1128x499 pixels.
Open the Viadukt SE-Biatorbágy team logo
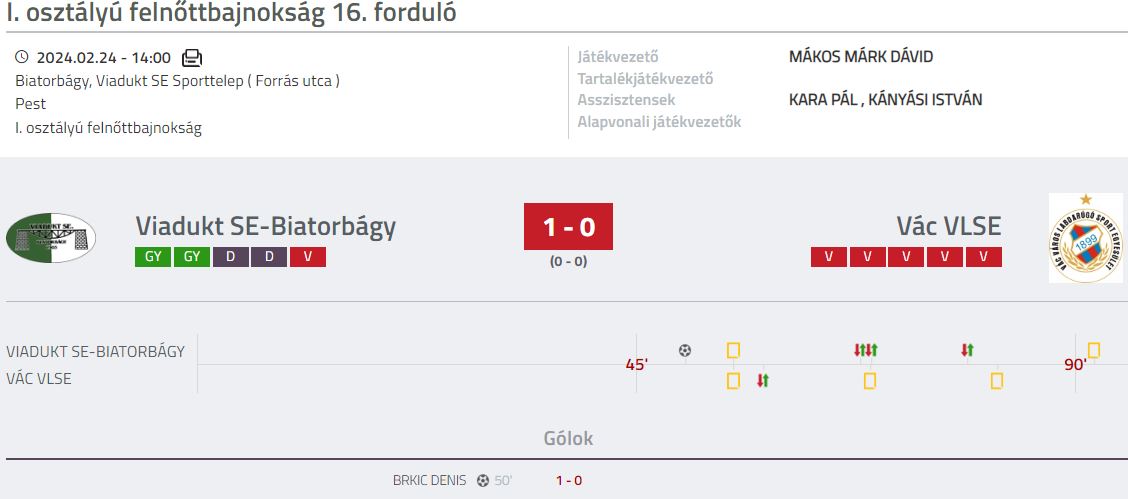point(50,237)
